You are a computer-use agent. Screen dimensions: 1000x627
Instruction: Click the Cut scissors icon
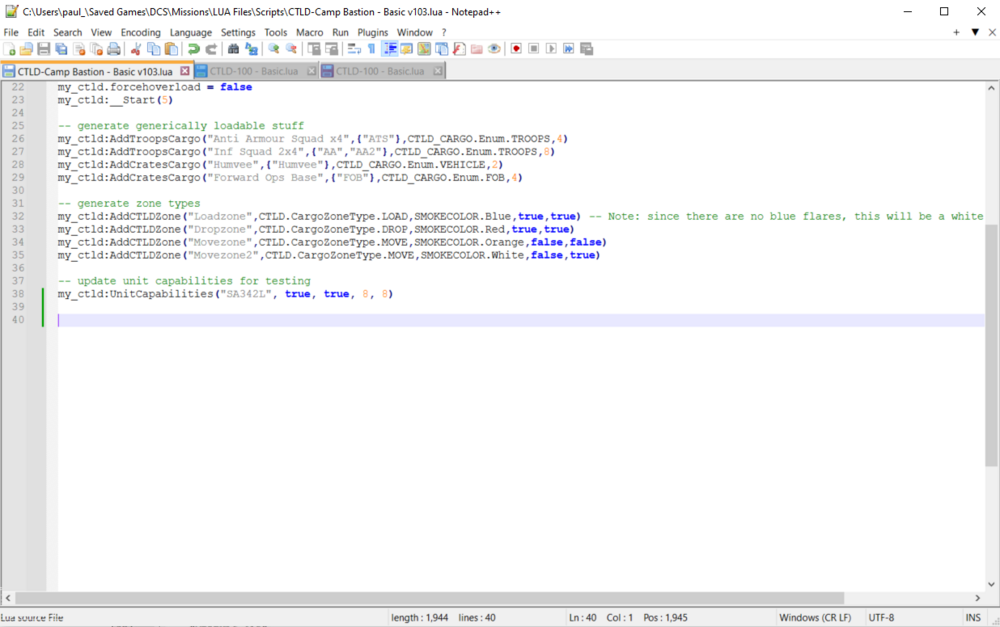(x=137, y=49)
